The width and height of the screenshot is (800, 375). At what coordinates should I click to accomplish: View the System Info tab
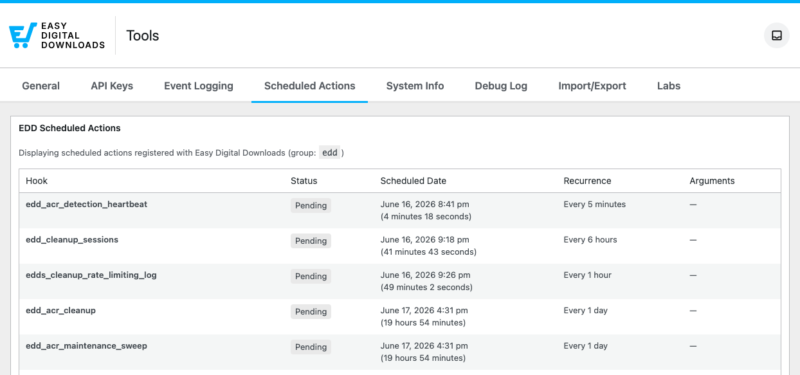click(415, 86)
